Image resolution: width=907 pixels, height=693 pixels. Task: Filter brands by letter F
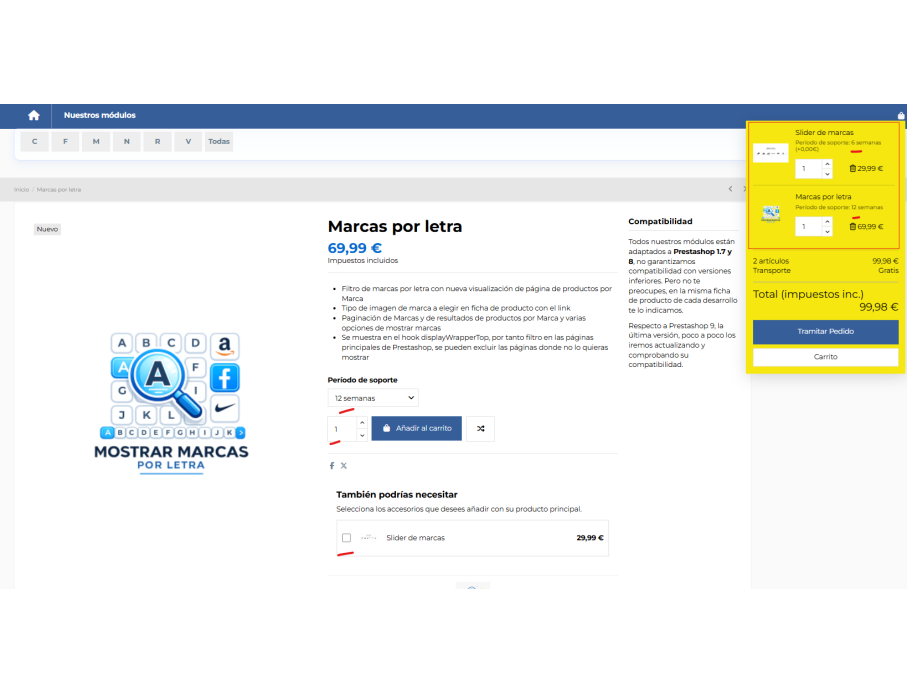point(65,141)
